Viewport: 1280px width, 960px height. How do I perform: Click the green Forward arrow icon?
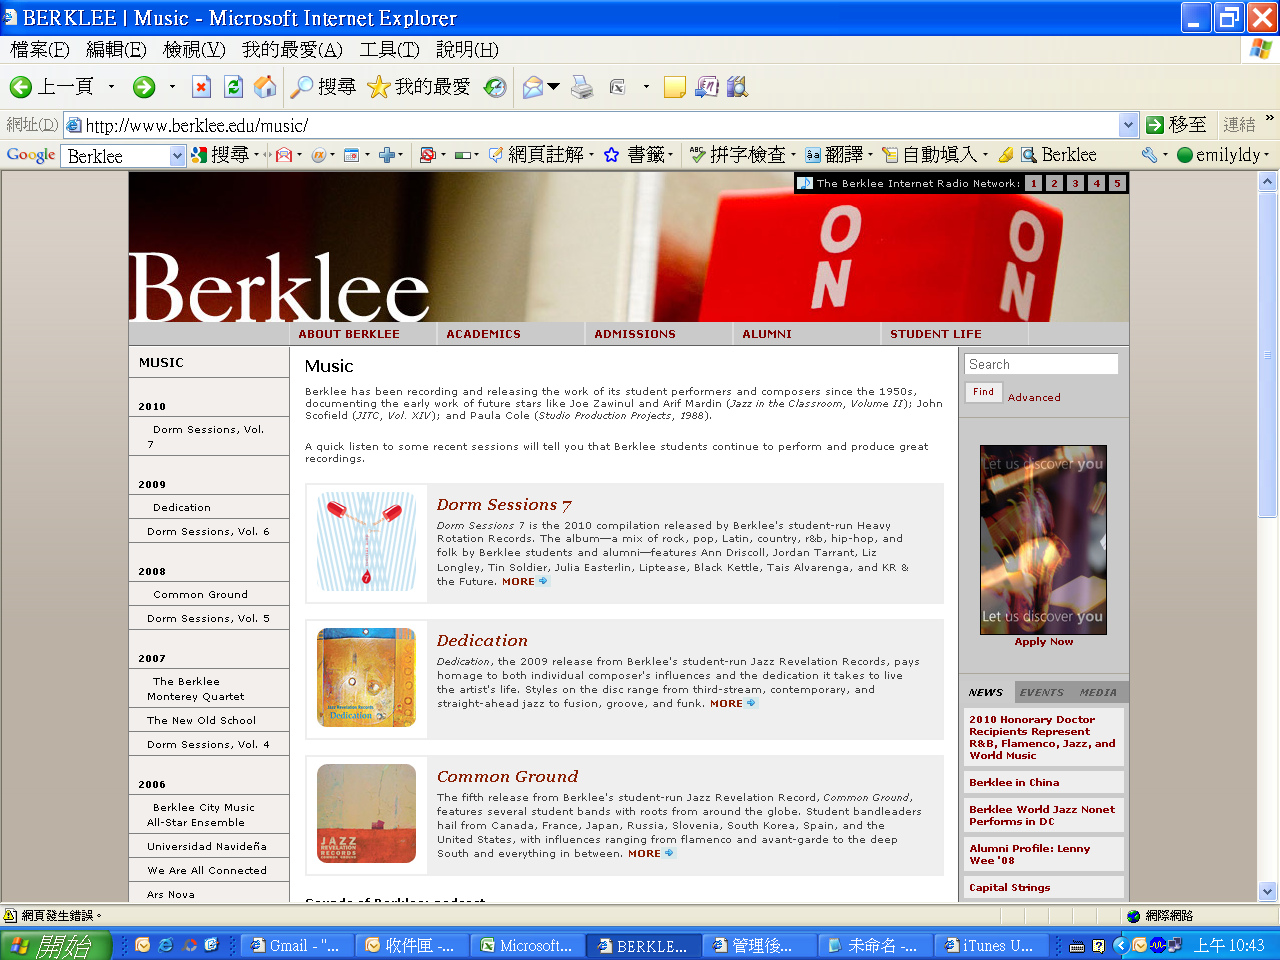coord(144,88)
